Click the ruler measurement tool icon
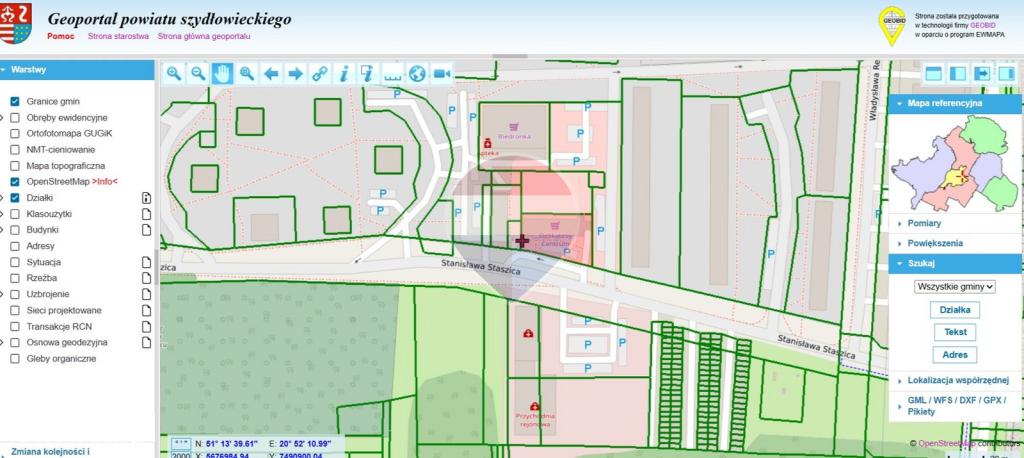The height and width of the screenshot is (458, 1024). click(393, 73)
